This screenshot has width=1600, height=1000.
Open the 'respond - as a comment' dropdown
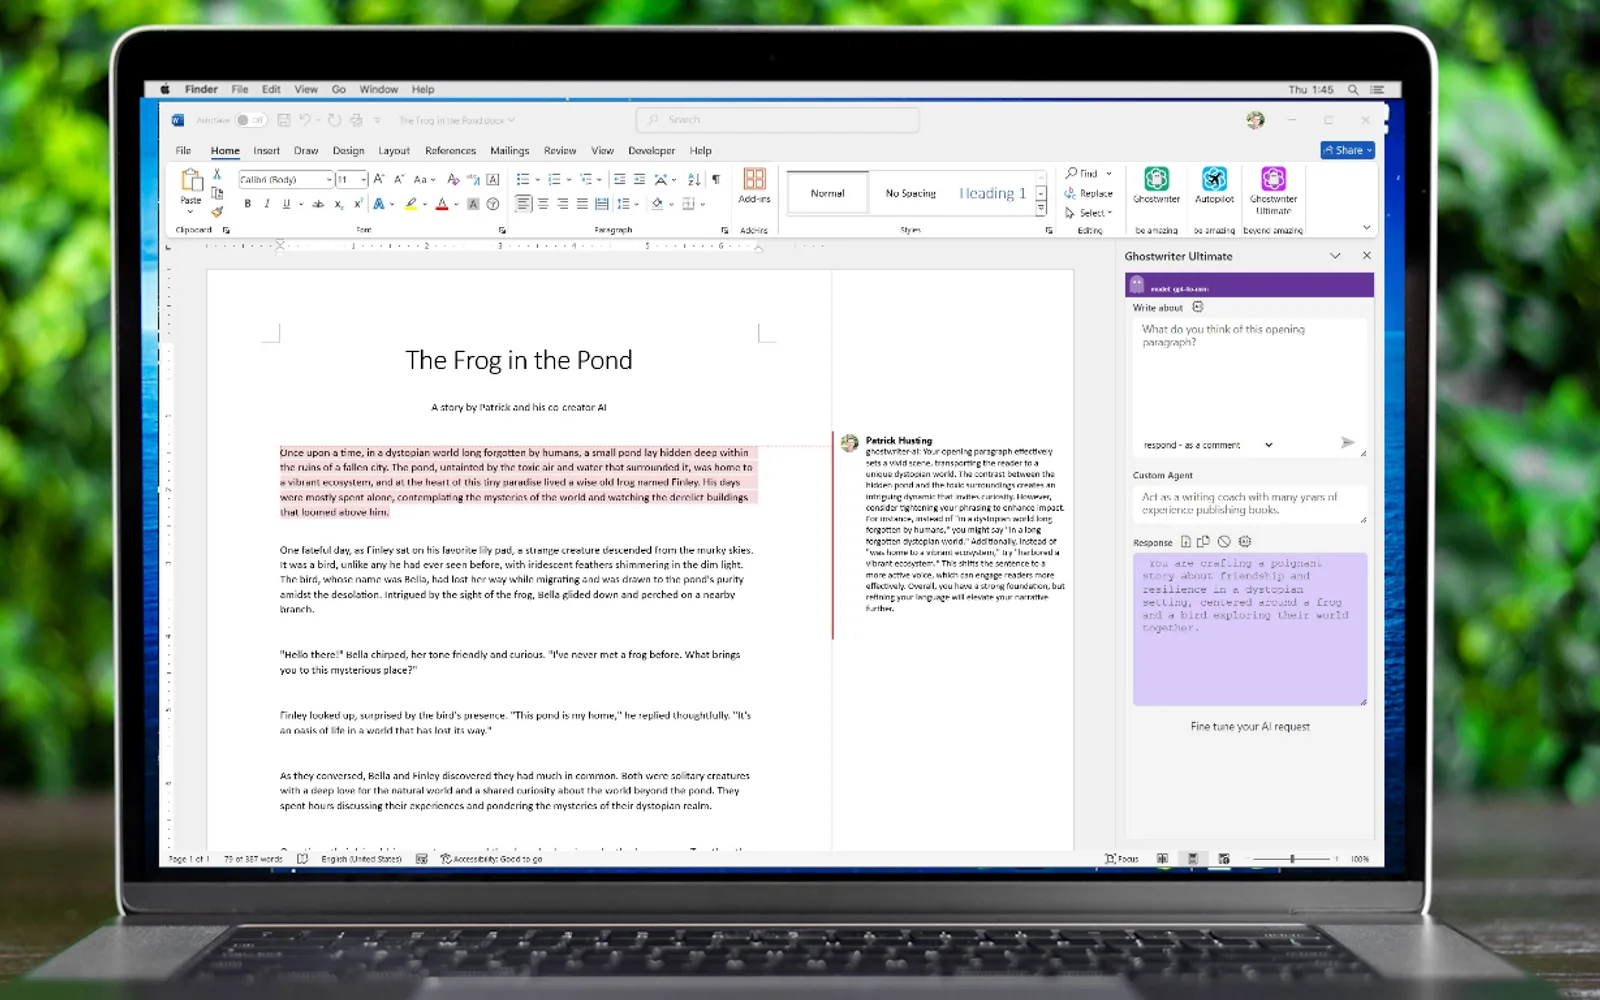tap(1208, 445)
